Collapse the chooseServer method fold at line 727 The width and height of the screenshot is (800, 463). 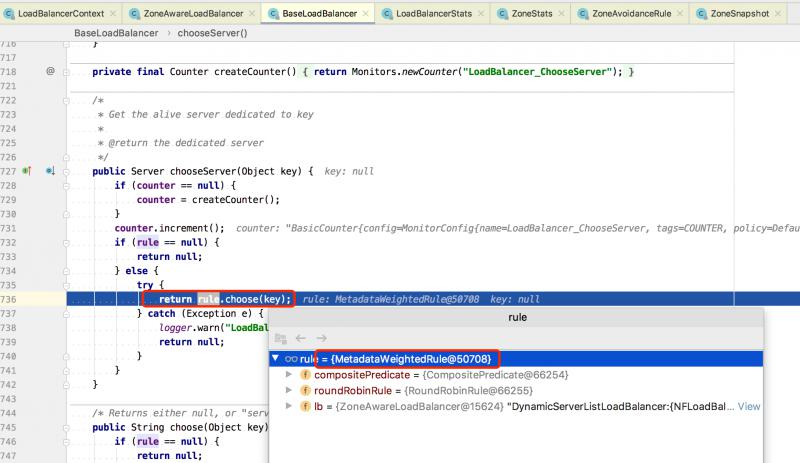66,172
